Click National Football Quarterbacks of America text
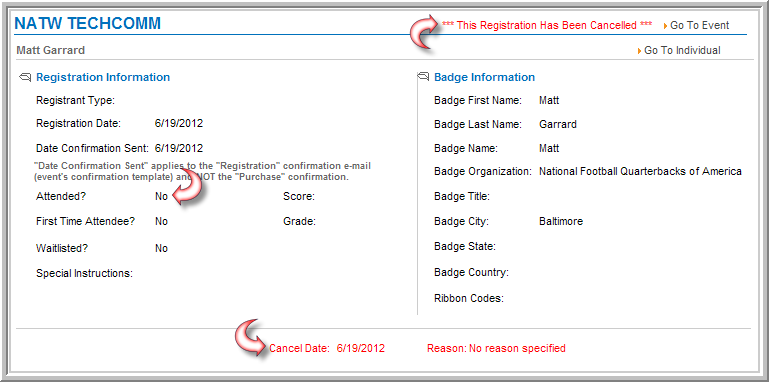 pos(640,172)
